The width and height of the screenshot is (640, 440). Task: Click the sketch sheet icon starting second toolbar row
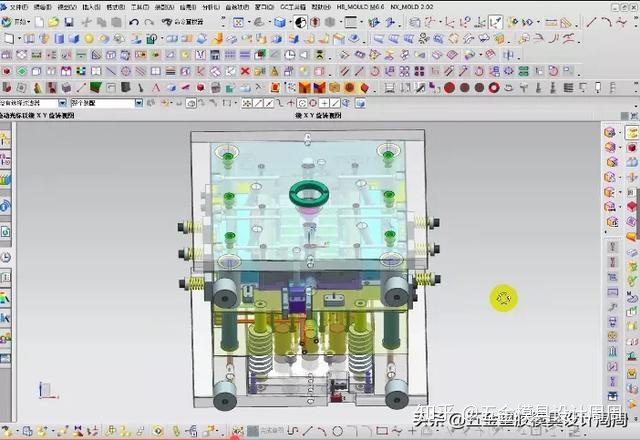(9, 39)
